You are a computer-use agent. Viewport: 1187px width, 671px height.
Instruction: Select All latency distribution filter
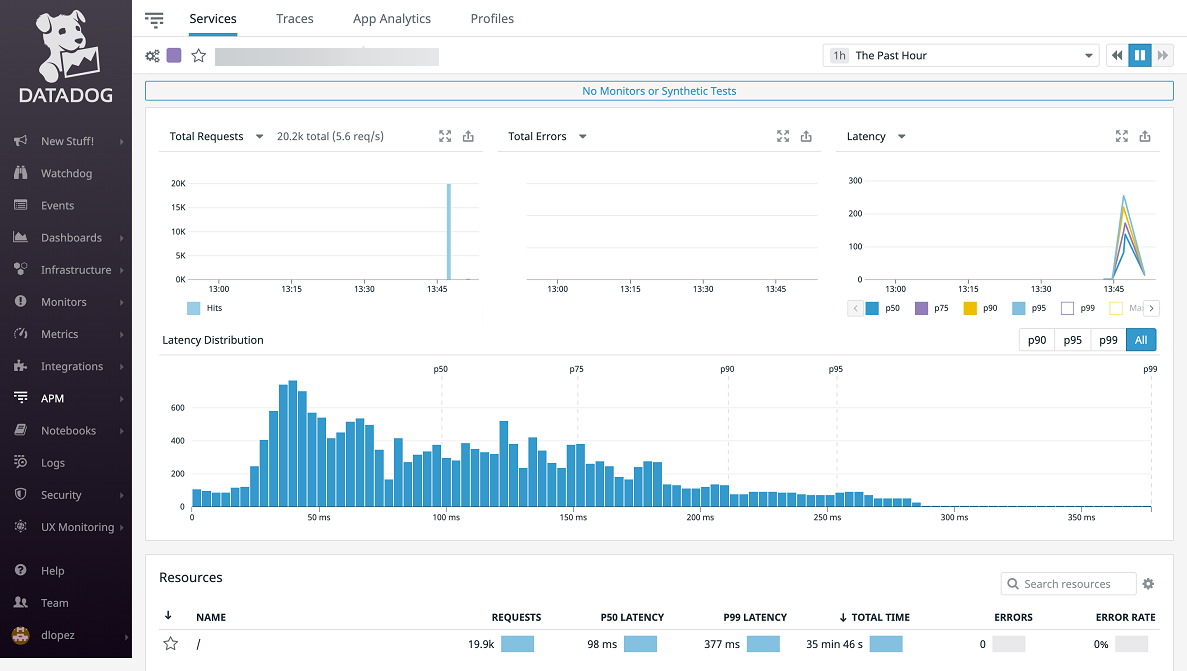(1141, 340)
